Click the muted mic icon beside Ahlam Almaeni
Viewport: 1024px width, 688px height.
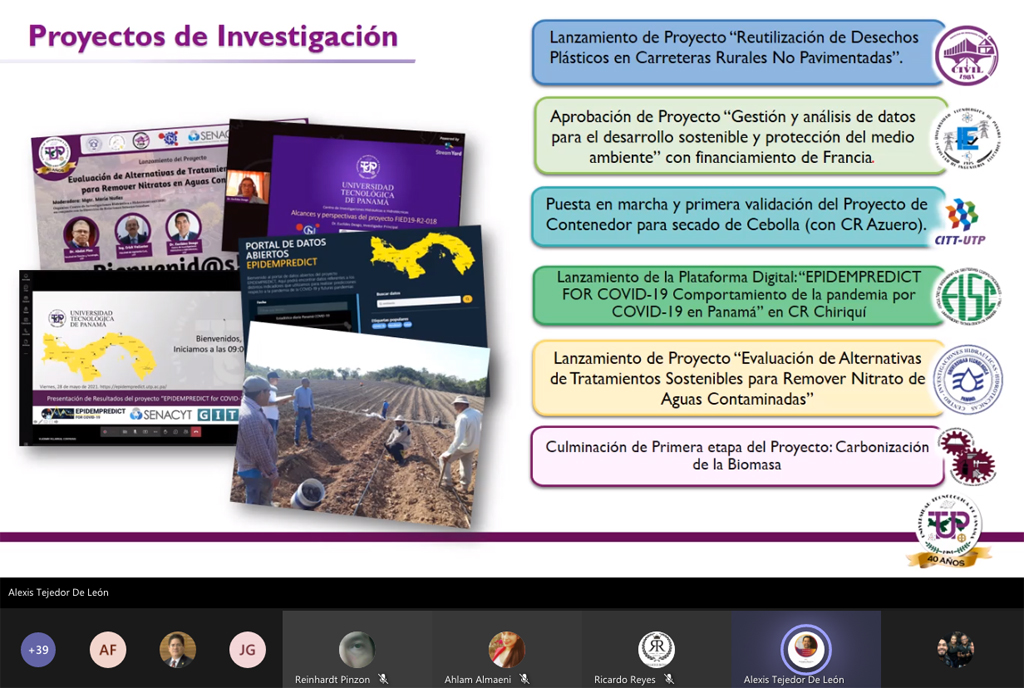coord(524,680)
